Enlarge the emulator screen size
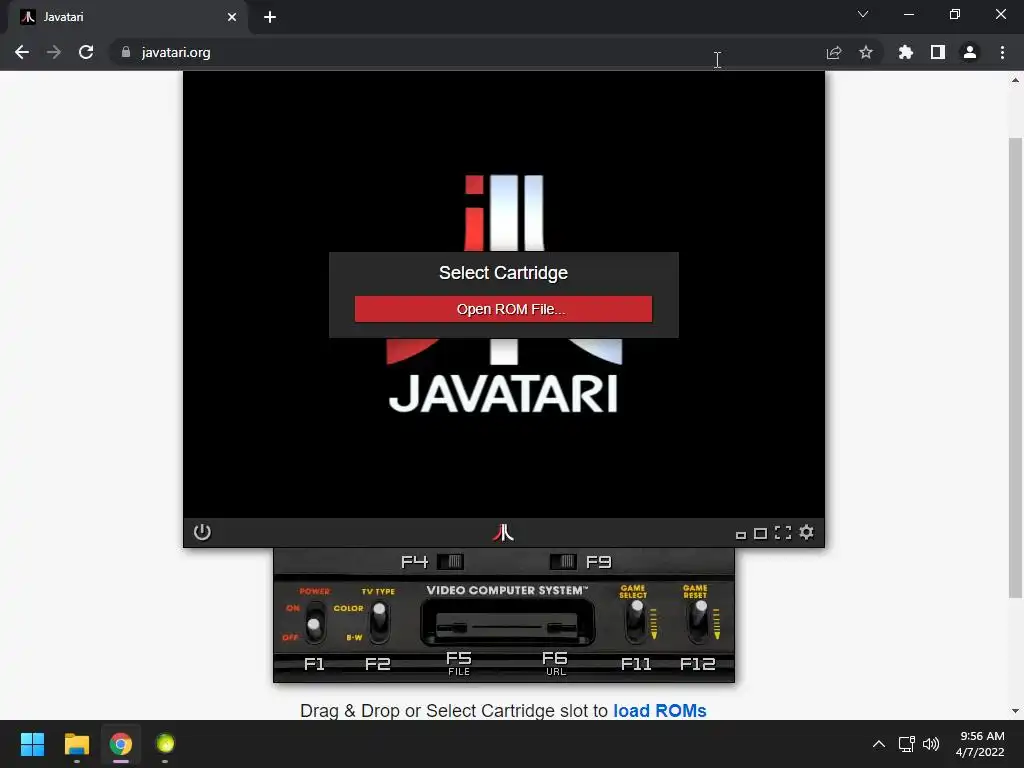Viewport: 1024px width, 768px height. coord(760,534)
